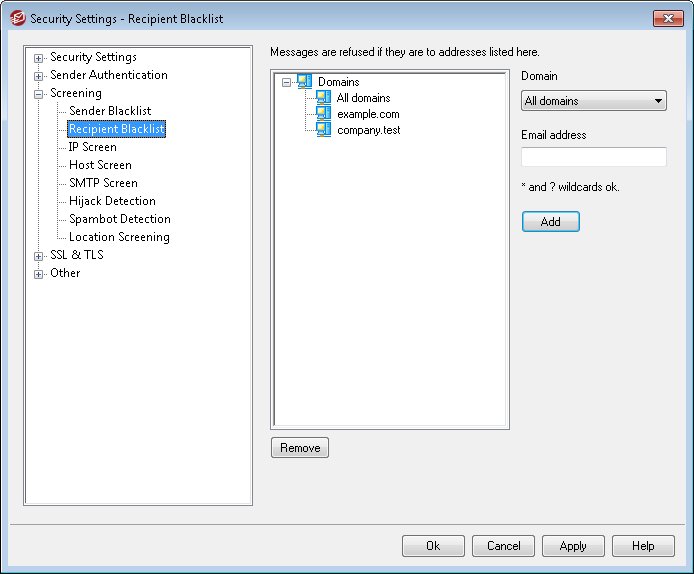The image size is (694, 574).
Task: Click the Email address input field
Action: point(594,157)
